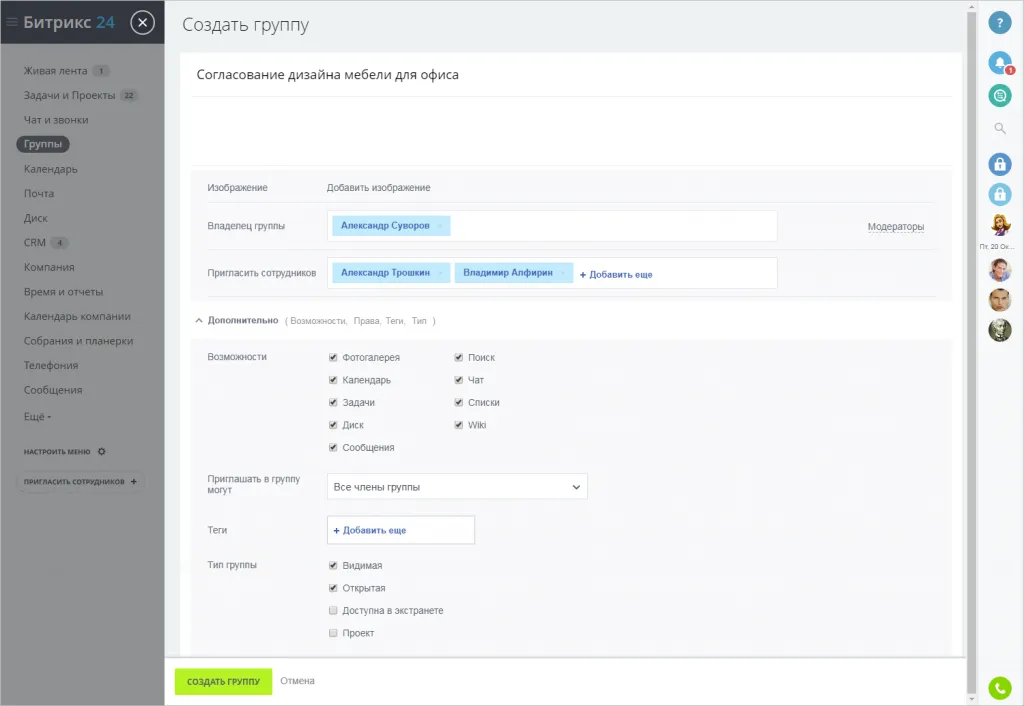Image resolution: width=1024 pixels, height=706 pixels.
Task: Expand the Ещё menu in sidebar
Action: pos(37,415)
